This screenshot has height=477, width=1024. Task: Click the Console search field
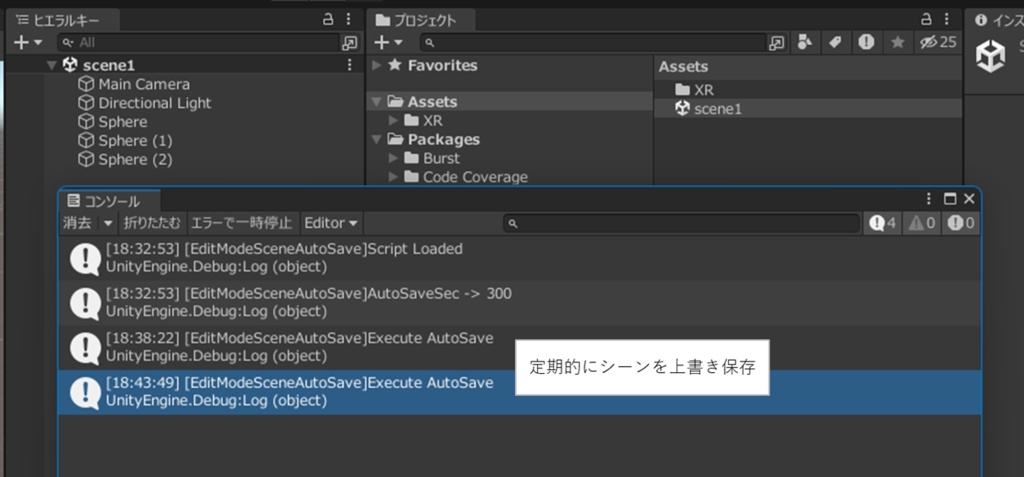681,223
